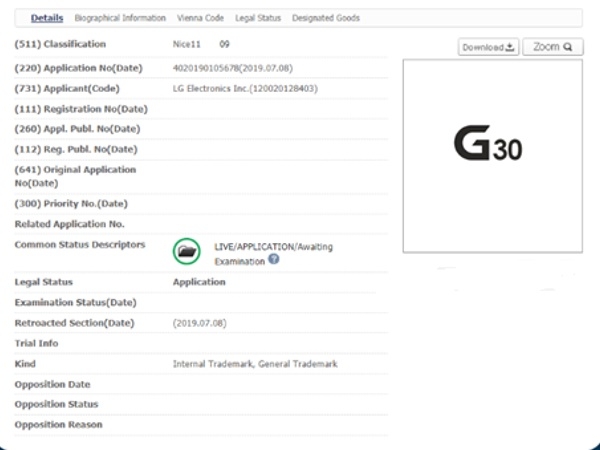Click the blue question mark help icon
The width and height of the screenshot is (600, 450).
(274, 259)
